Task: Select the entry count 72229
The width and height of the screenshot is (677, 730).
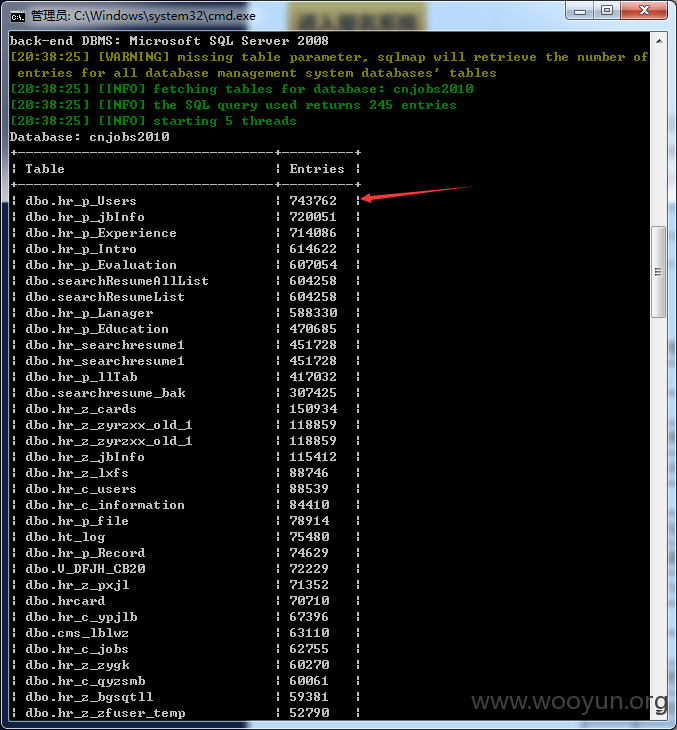Action: click(309, 569)
